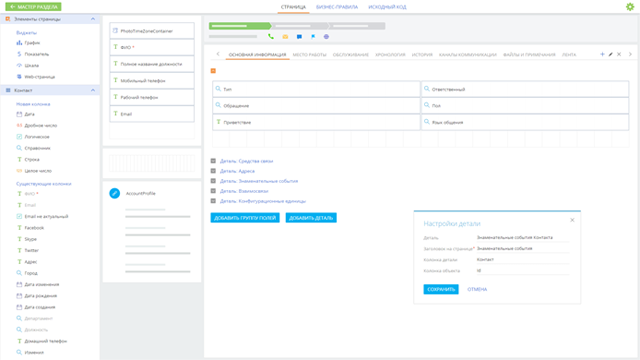Click ДОБАВИТЬ ДЕТАЛЬ button
The width and height of the screenshot is (640, 360).
coord(311,218)
